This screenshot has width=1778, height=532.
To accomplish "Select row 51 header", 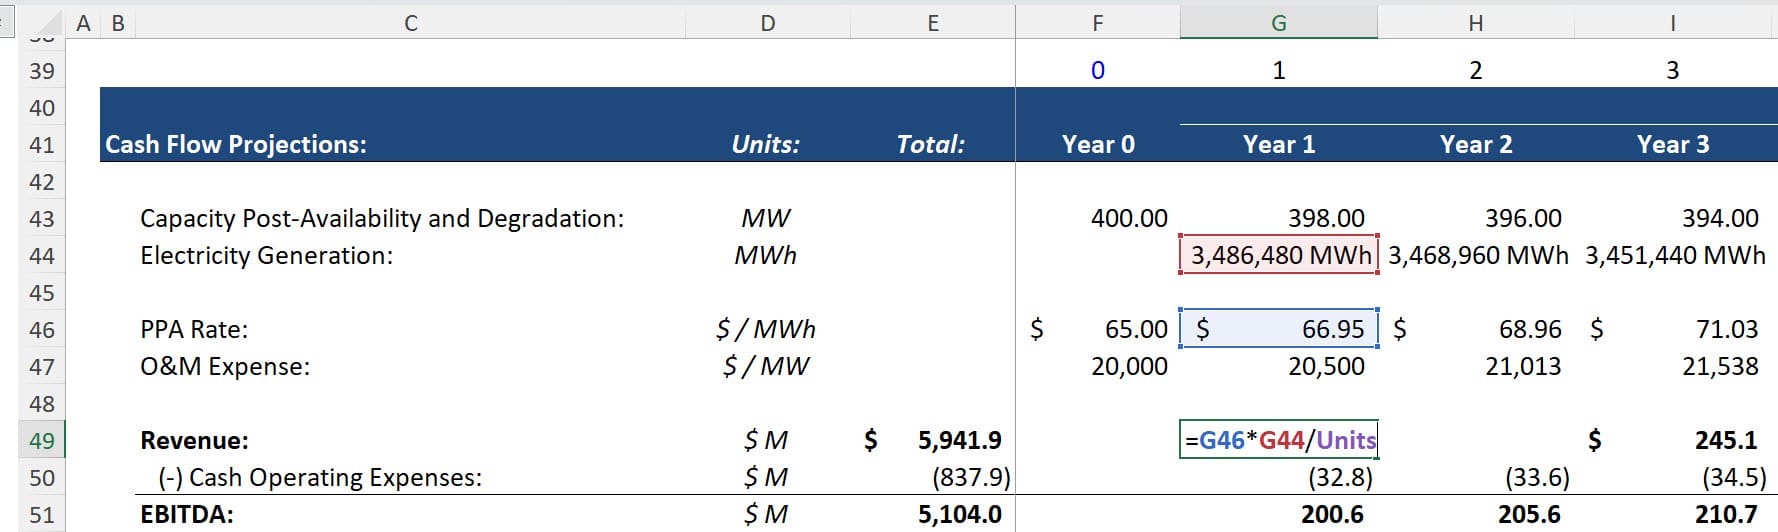I will coord(42,515).
